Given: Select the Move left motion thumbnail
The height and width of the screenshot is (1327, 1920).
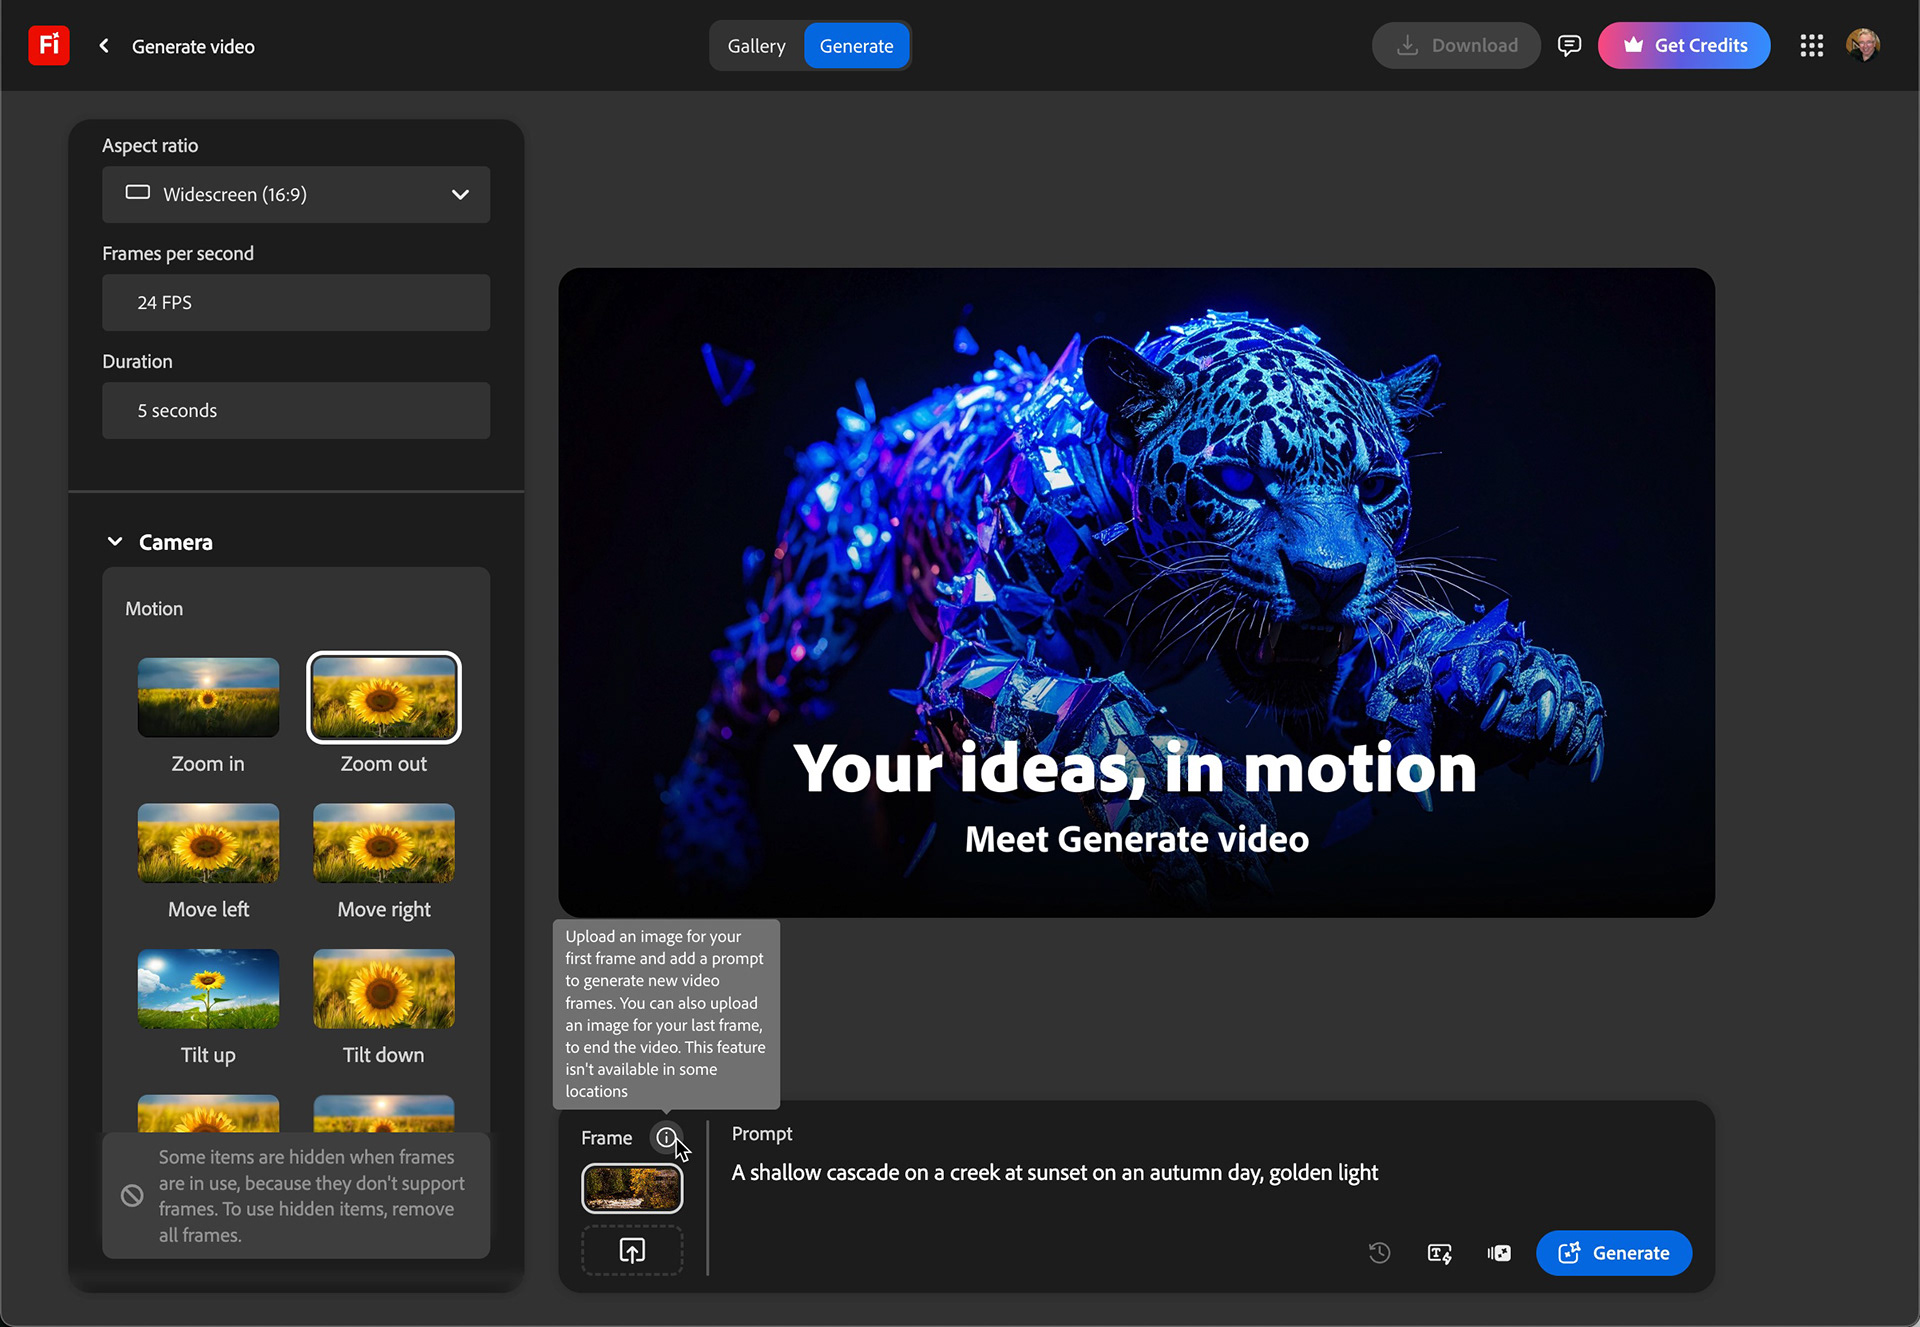Looking at the screenshot, I should tap(208, 843).
